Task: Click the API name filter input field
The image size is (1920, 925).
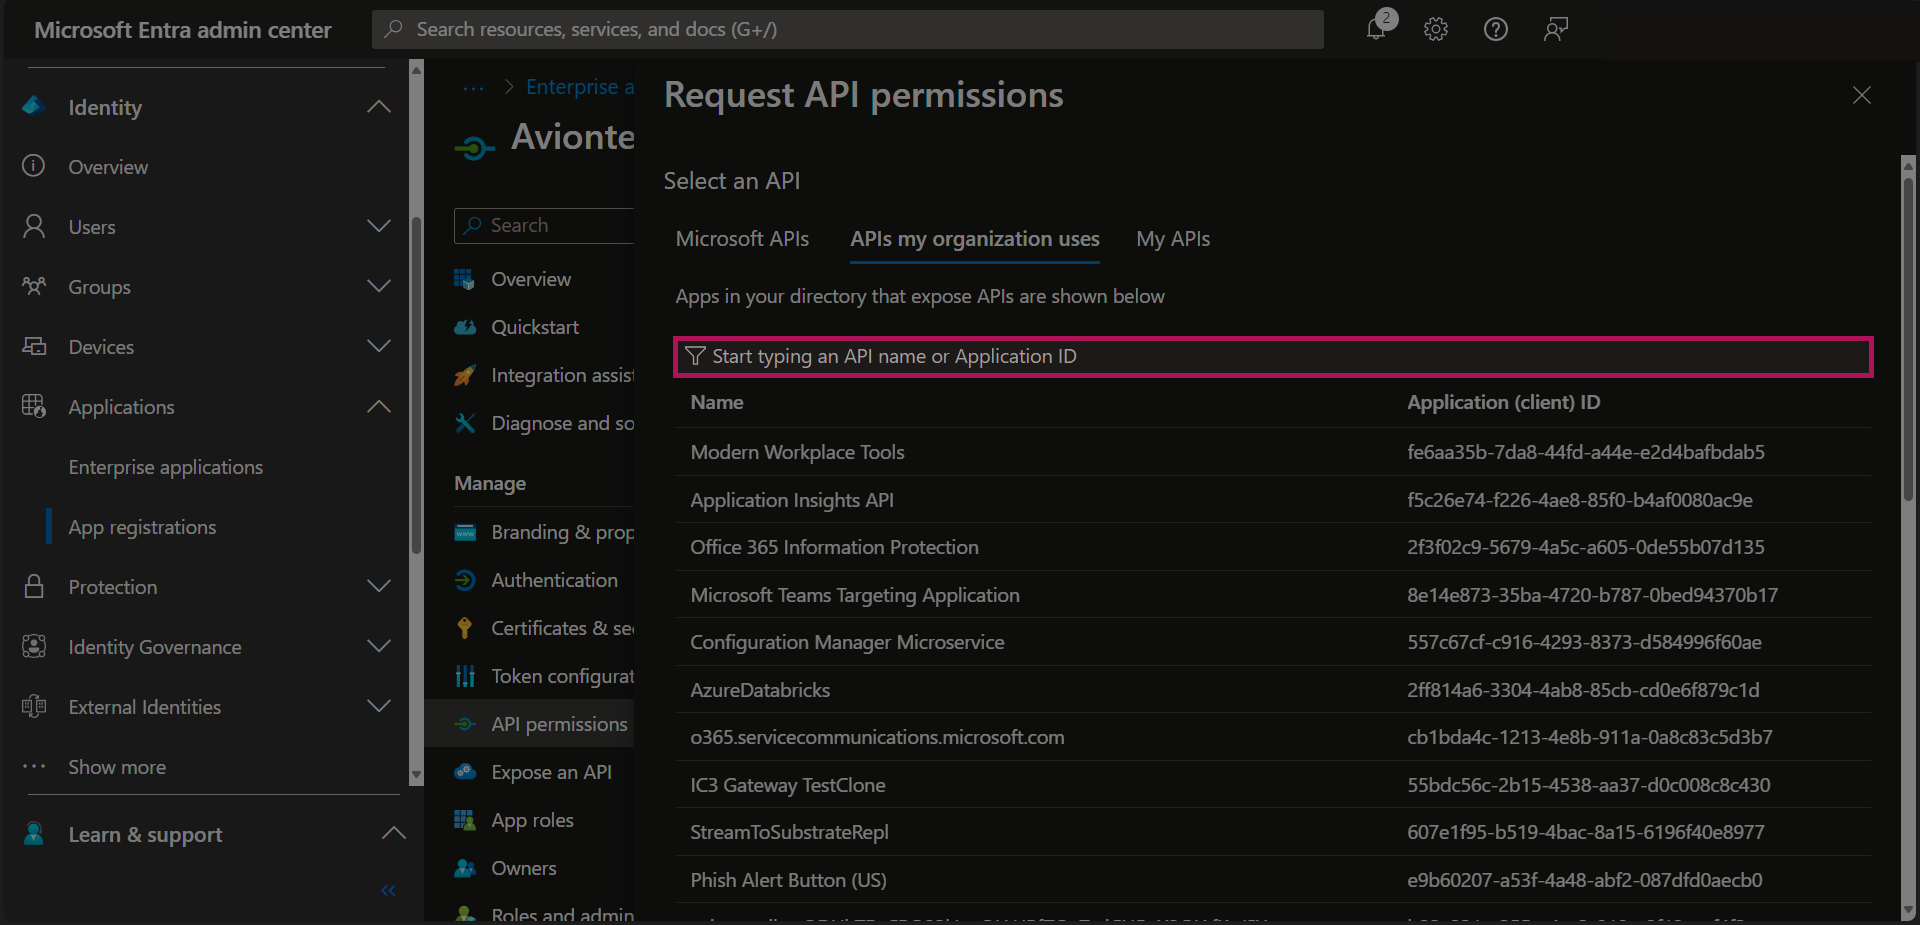Action: [1272, 357]
